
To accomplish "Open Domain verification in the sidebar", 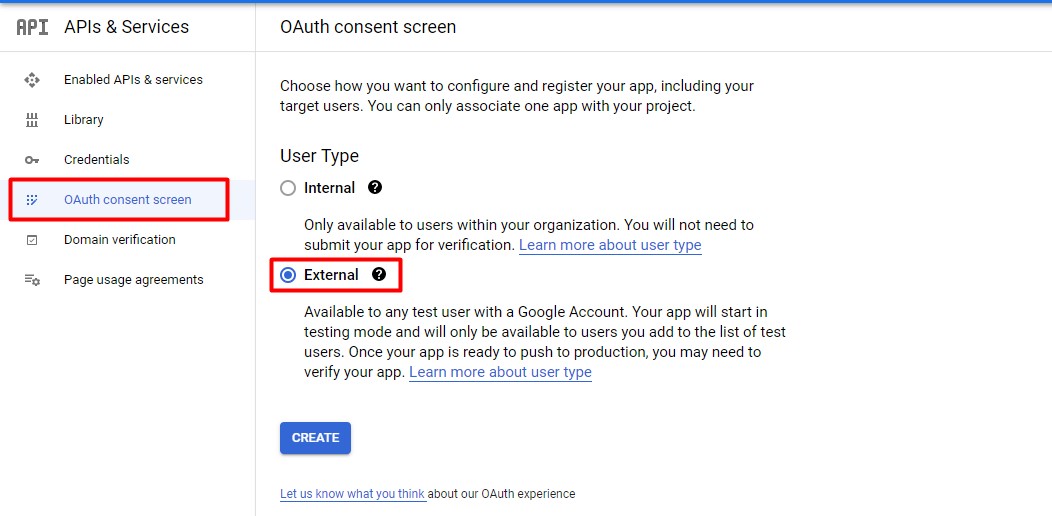I will [120, 240].
